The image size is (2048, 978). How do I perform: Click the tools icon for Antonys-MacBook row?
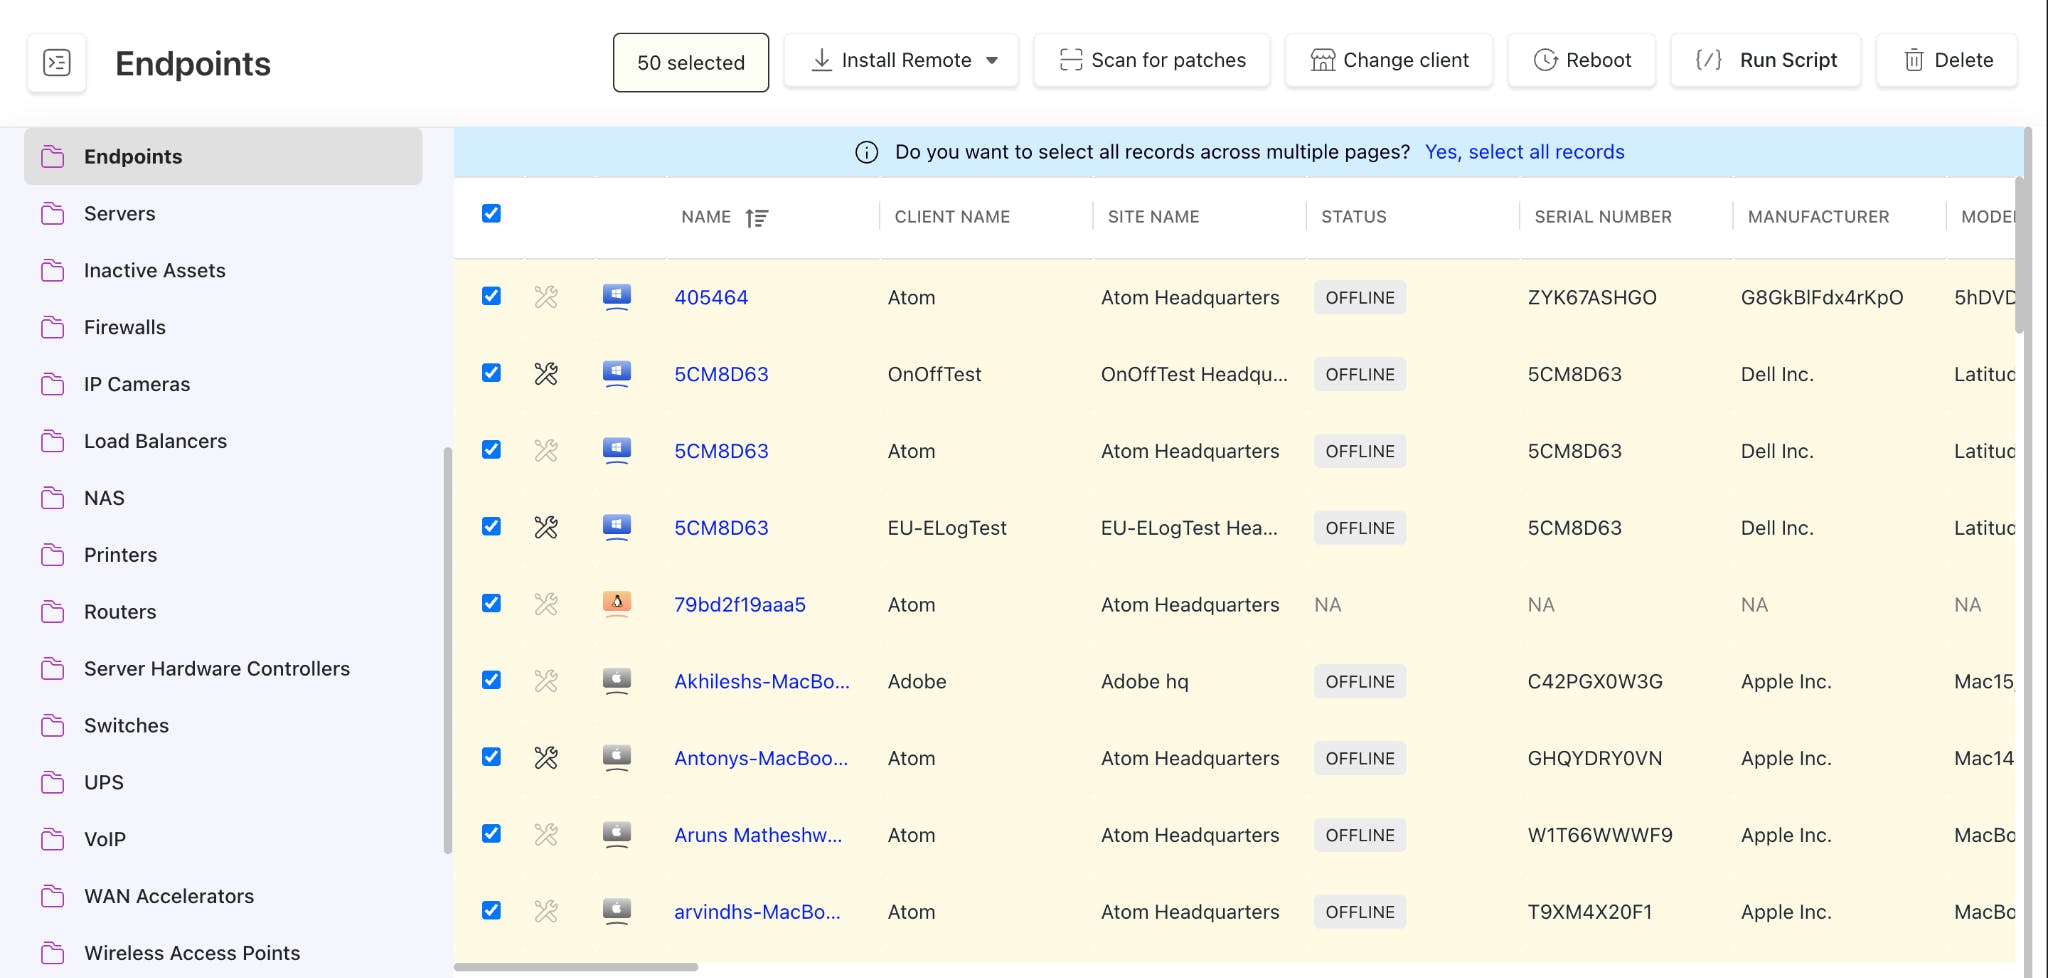pyautogui.click(x=546, y=758)
